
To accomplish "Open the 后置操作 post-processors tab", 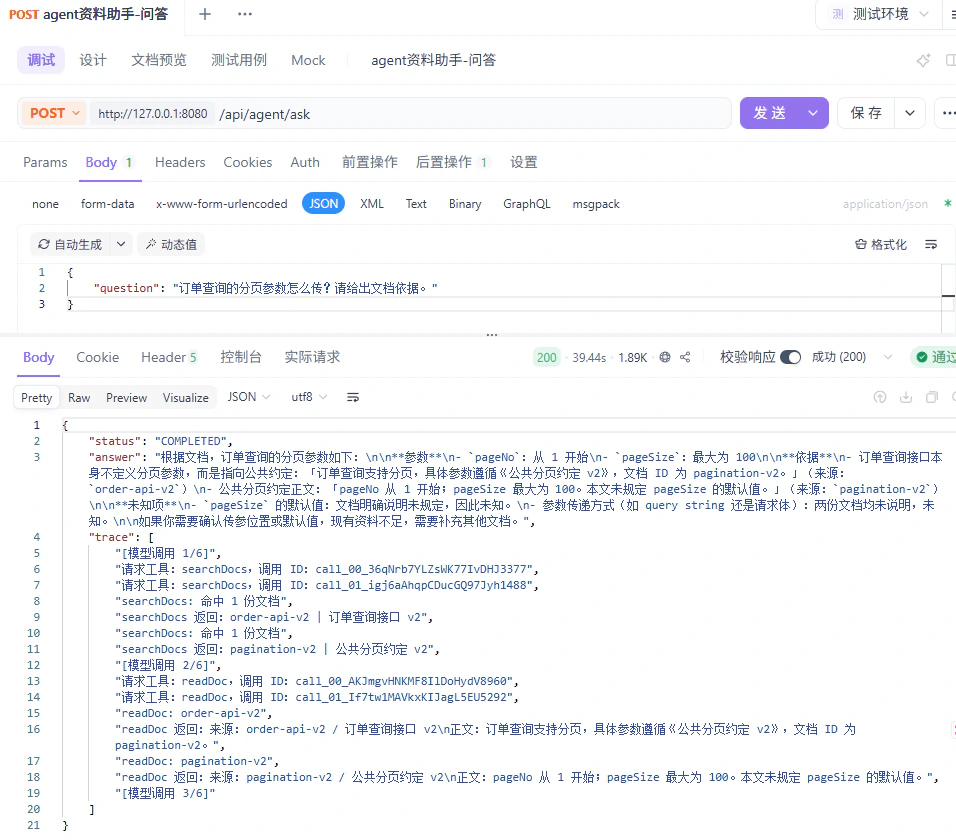I will click(x=451, y=162).
